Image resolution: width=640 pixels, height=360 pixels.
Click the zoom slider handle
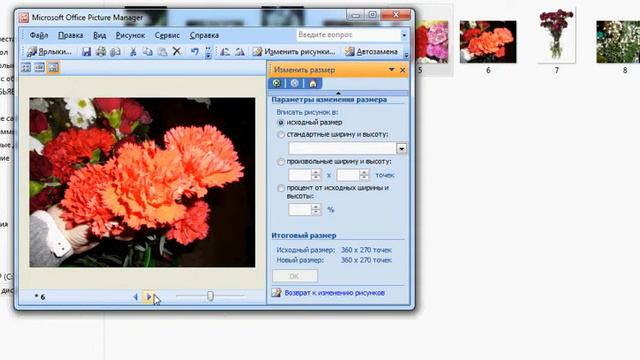tap(210, 296)
